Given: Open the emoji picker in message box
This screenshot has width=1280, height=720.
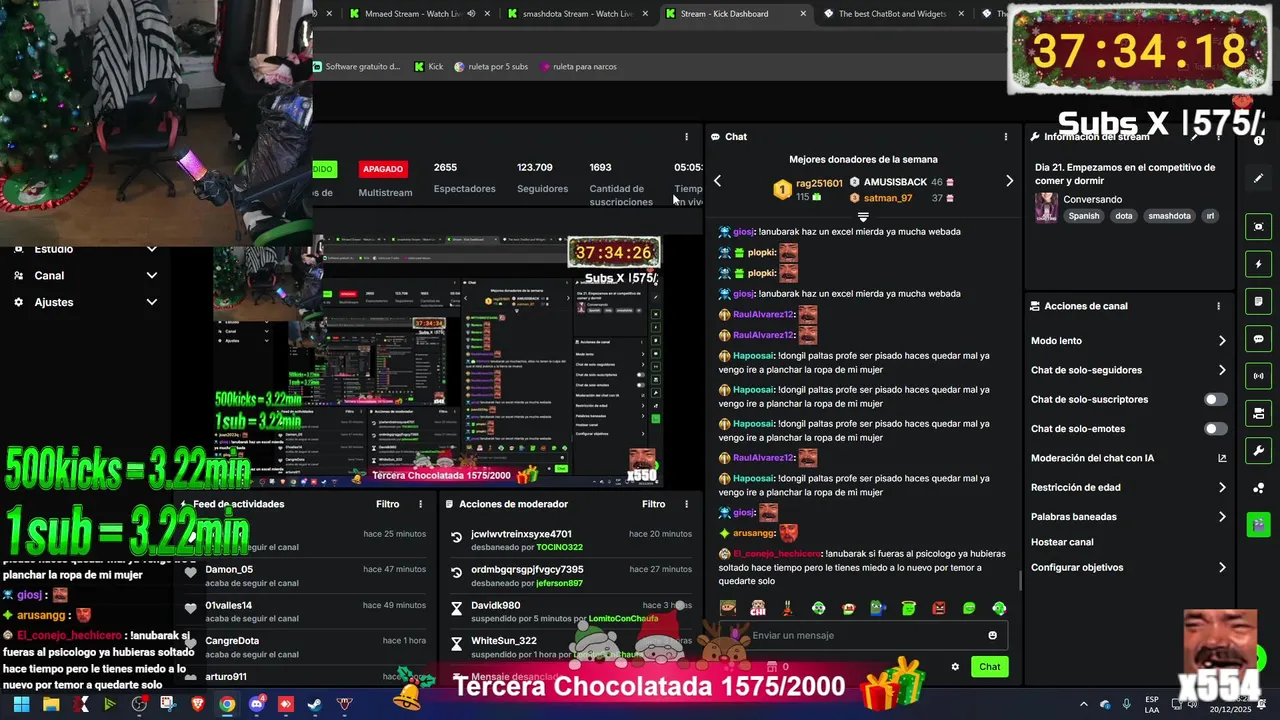Looking at the screenshot, I should [992, 635].
